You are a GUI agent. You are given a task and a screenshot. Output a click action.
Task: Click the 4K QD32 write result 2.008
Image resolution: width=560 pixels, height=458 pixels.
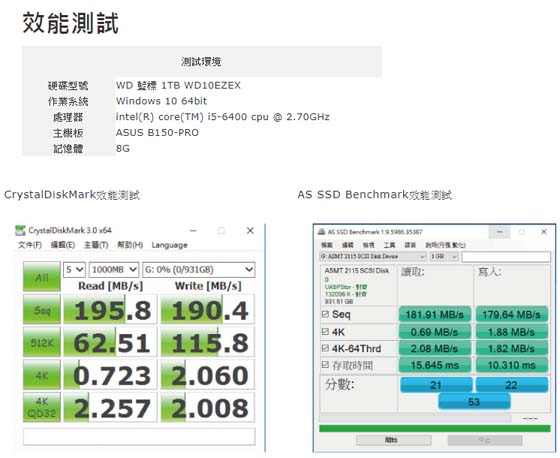click(208, 407)
